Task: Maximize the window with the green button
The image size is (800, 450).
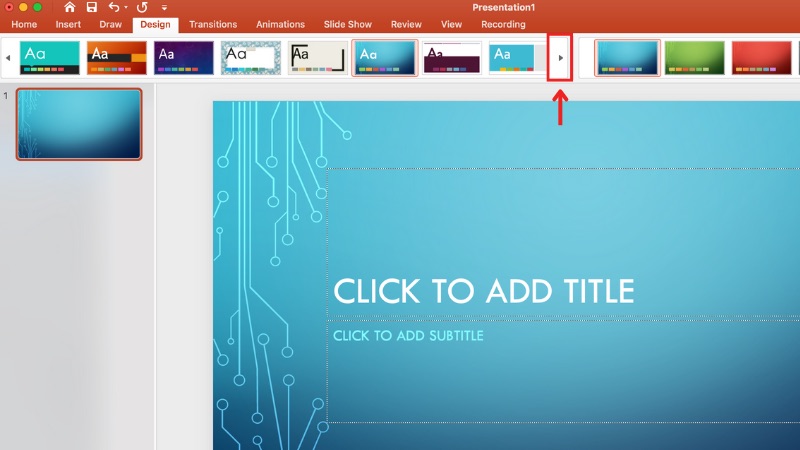Action: (x=37, y=7)
